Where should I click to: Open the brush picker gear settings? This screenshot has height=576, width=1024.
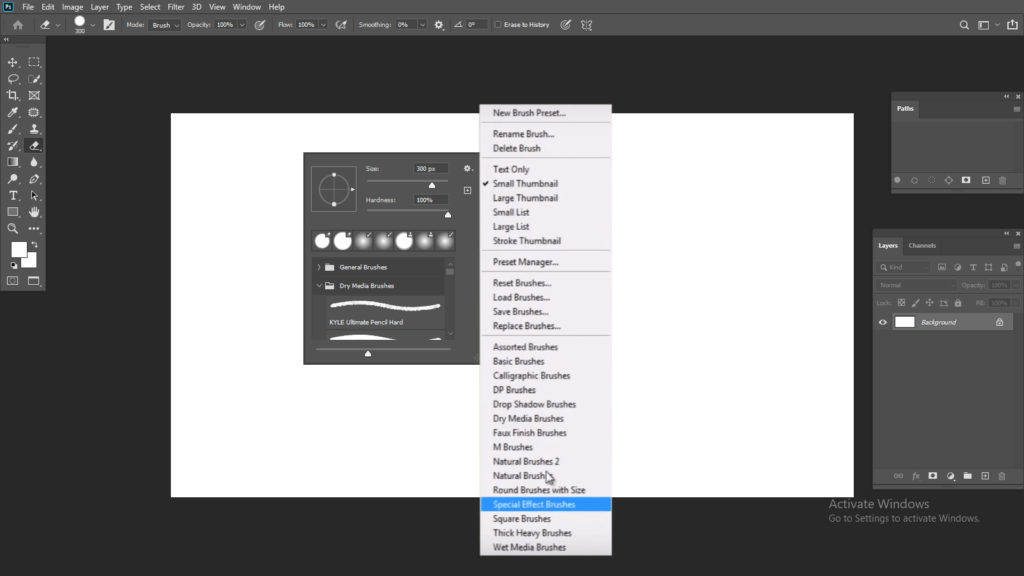point(467,168)
